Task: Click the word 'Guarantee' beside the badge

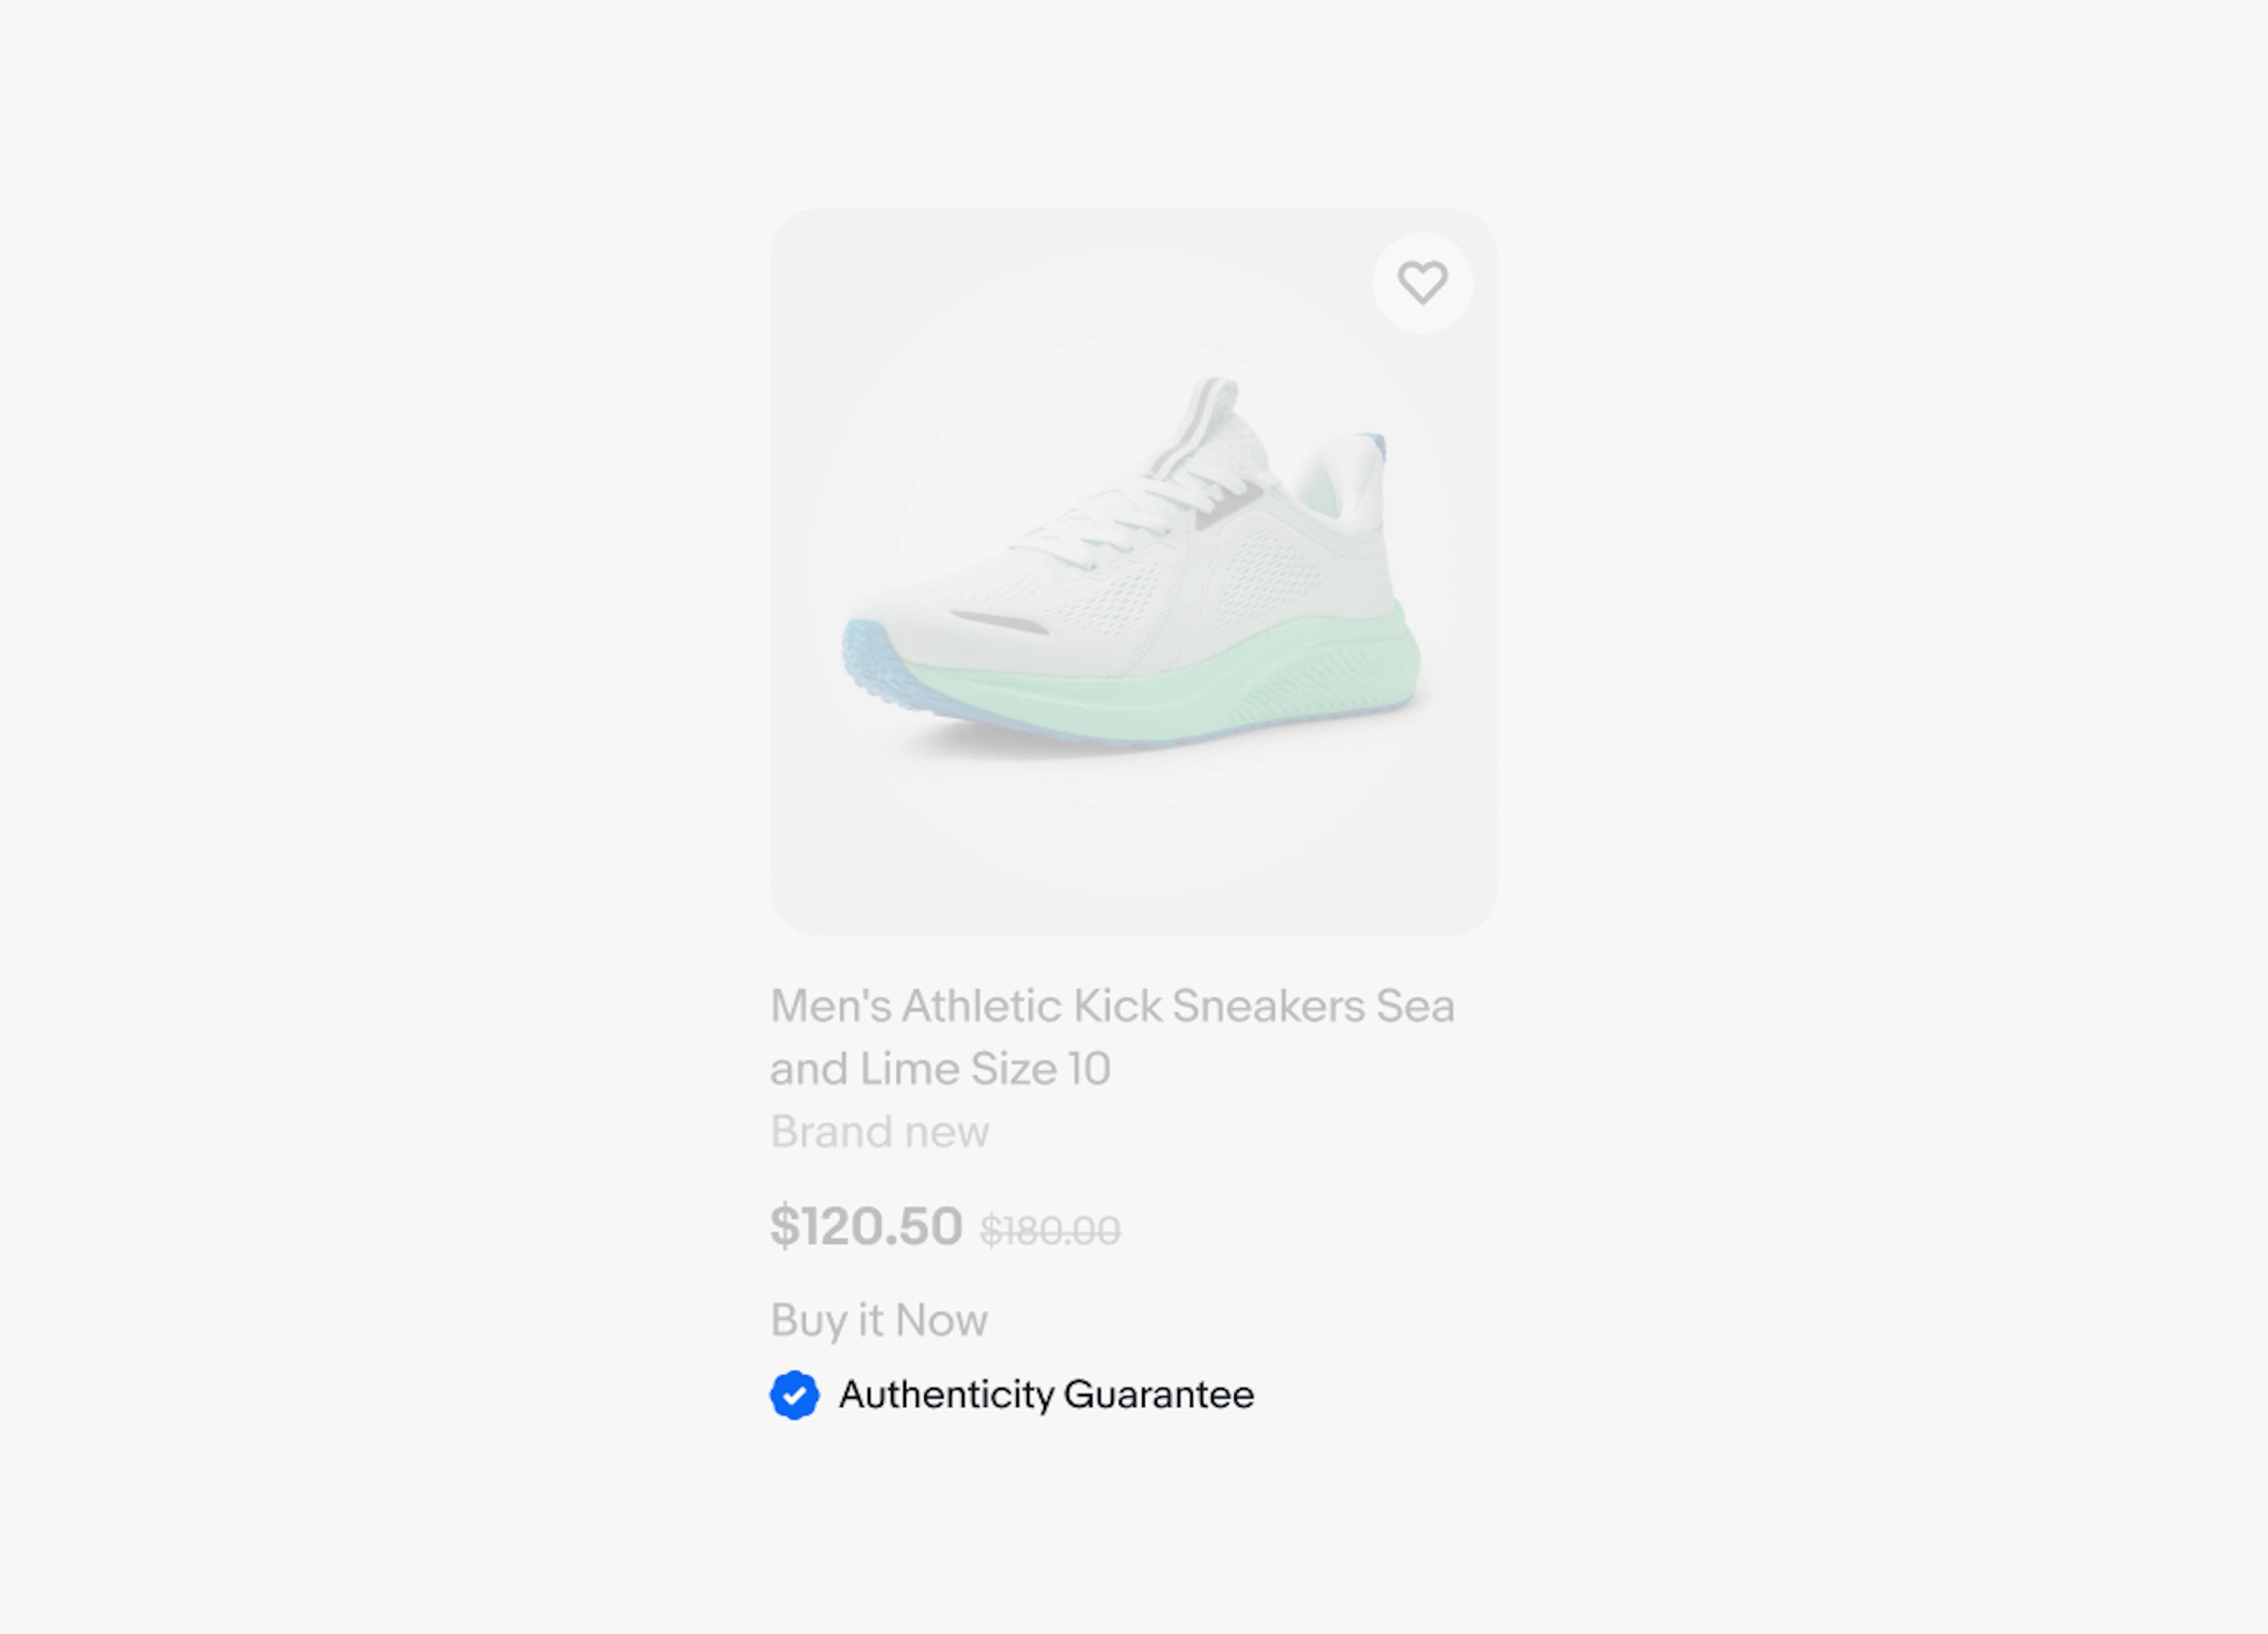Action: [1158, 1394]
